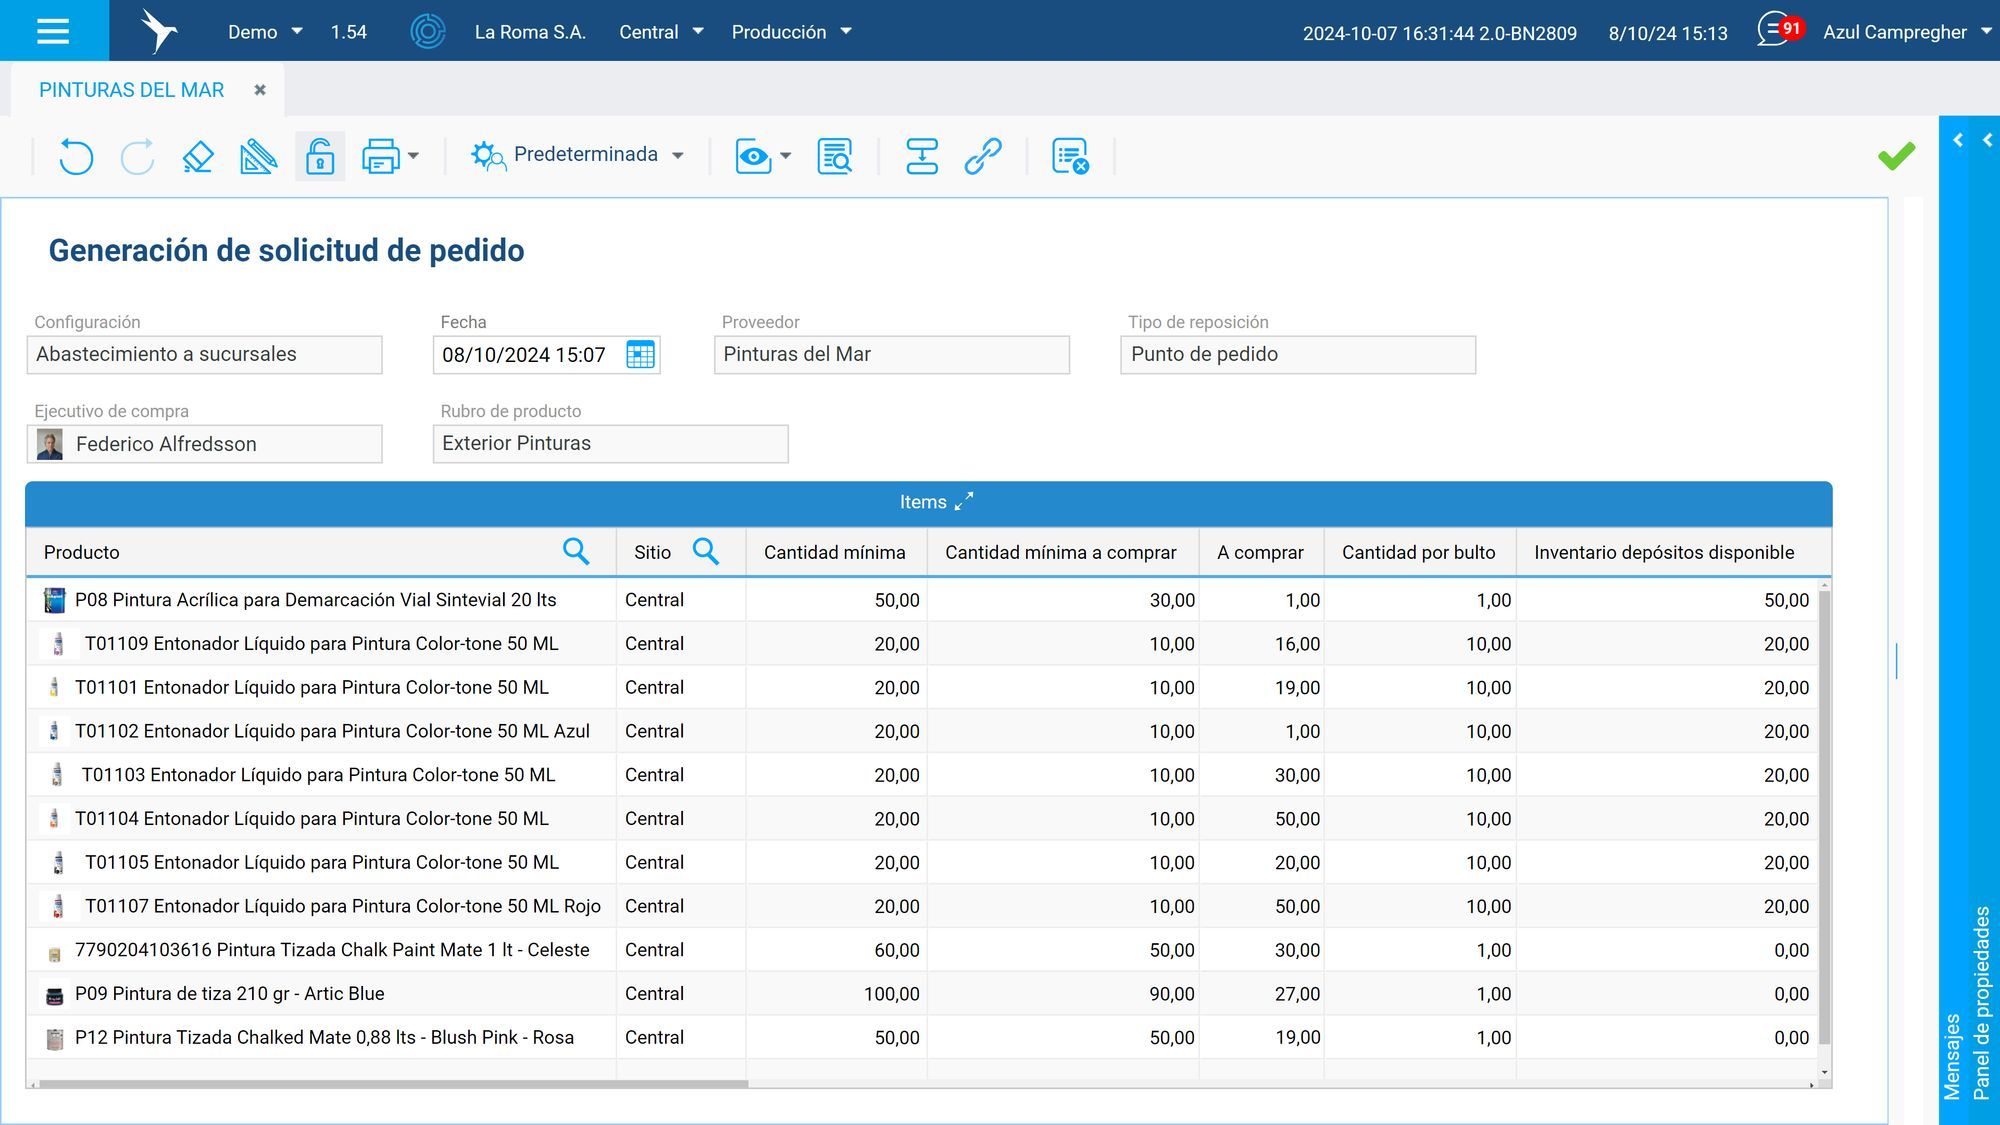
Task: Sort by A comprar column header
Action: point(1260,552)
